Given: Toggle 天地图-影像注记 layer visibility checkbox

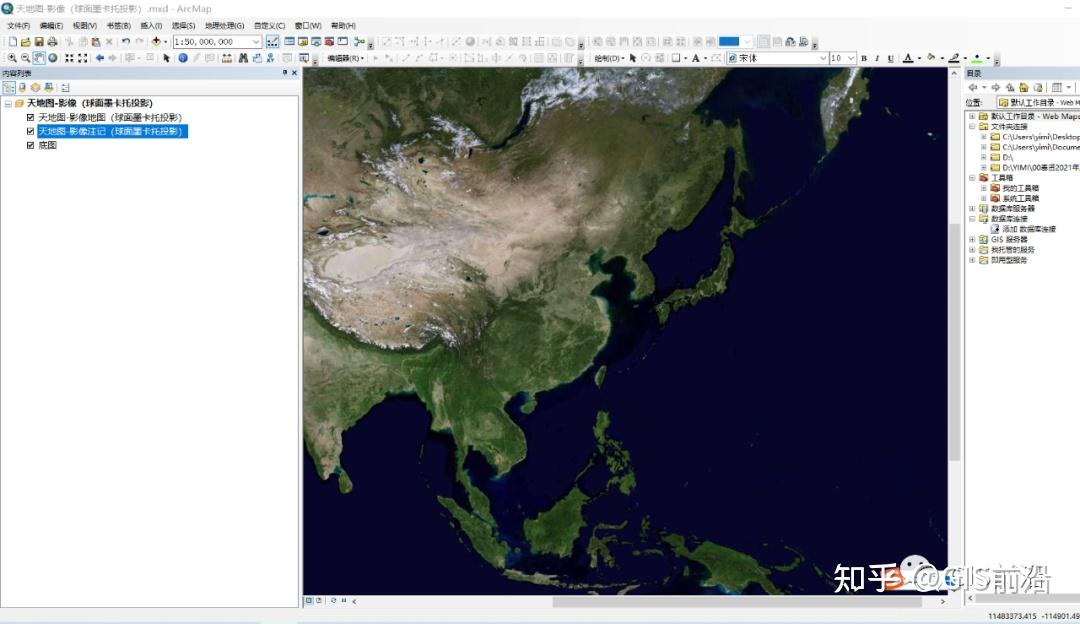Looking at the screenshot, I should tap(30, 132).
